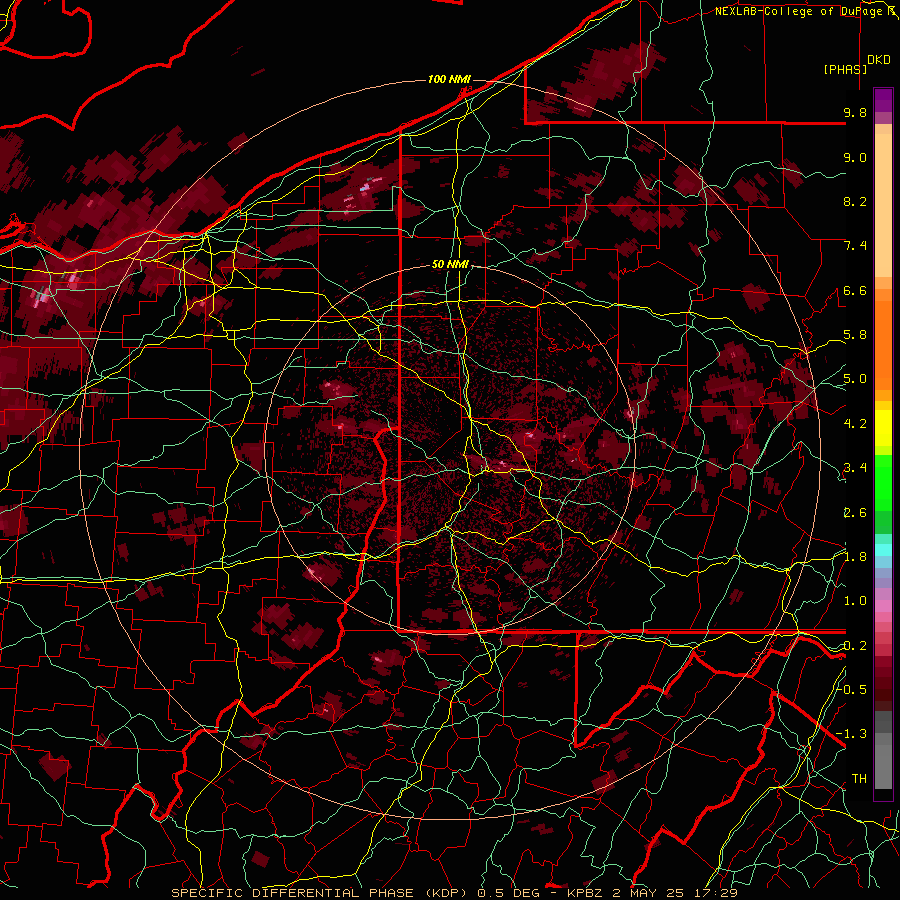Screen dimensions: 900x900
Task: Click the cyan segment of the color bar
Action: click(883, 550)
